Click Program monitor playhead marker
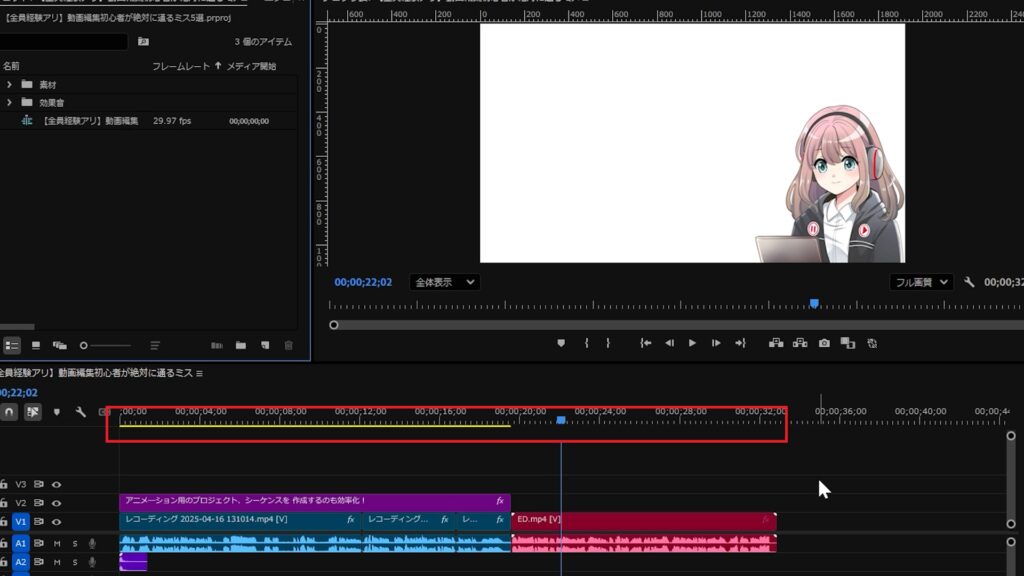 click(x=814, y=304)
